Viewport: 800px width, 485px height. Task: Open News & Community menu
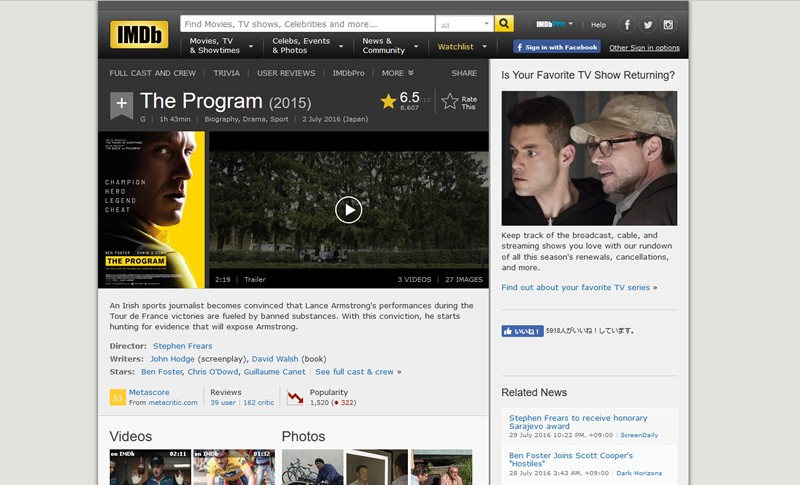click(390, 46)
